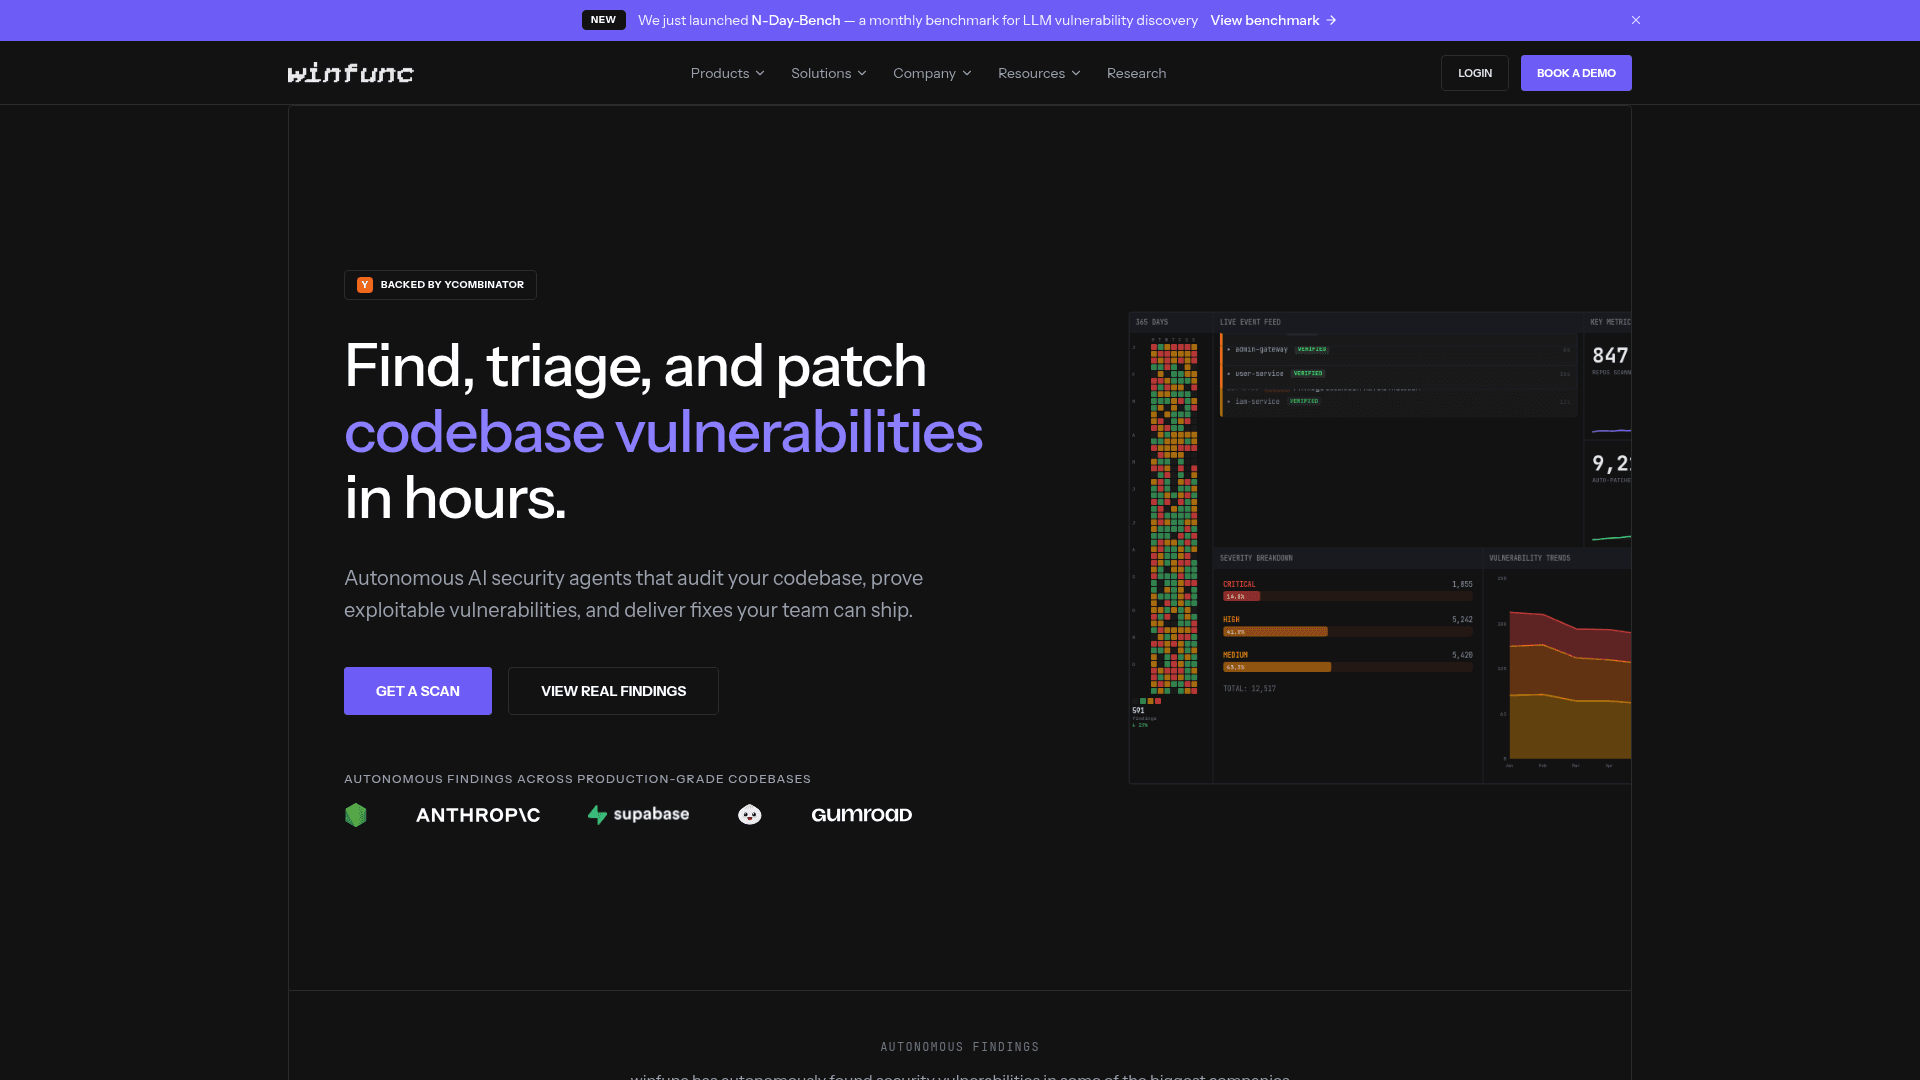Go to the Research page
Viewport: 1920px width, 1080px height.
tap(1136, 73)
